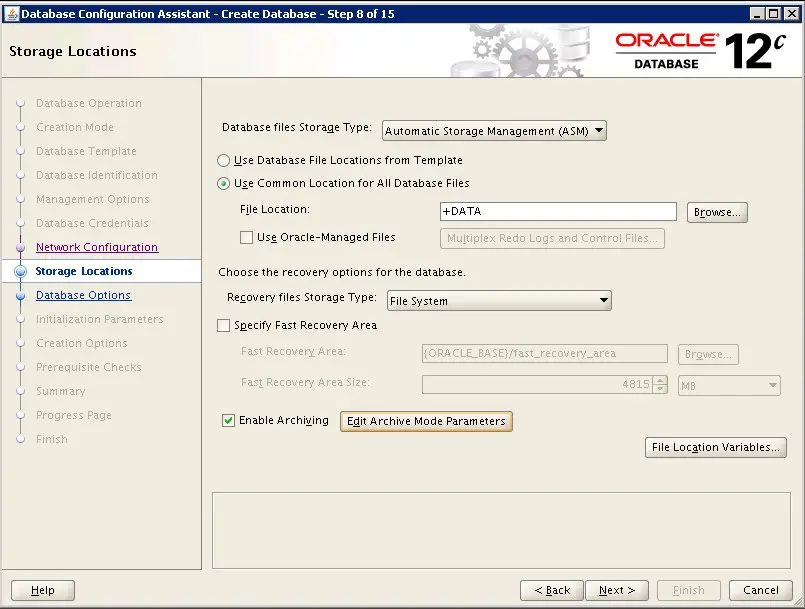Select Use Database File Locations from Template
Image resolution: width=805 pixels, height=609 pixels.
tap(223, 161)
